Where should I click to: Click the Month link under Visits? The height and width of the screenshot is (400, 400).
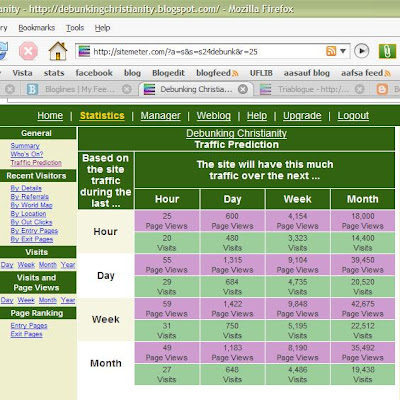48,265
